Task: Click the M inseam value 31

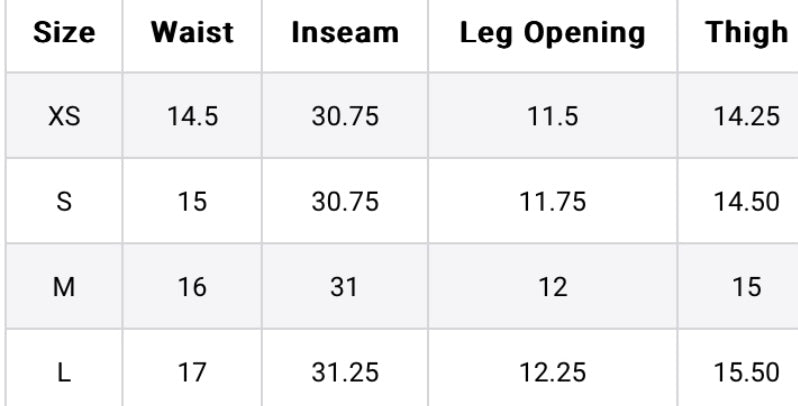Action: pyautogui.click(x=345, y=288)
